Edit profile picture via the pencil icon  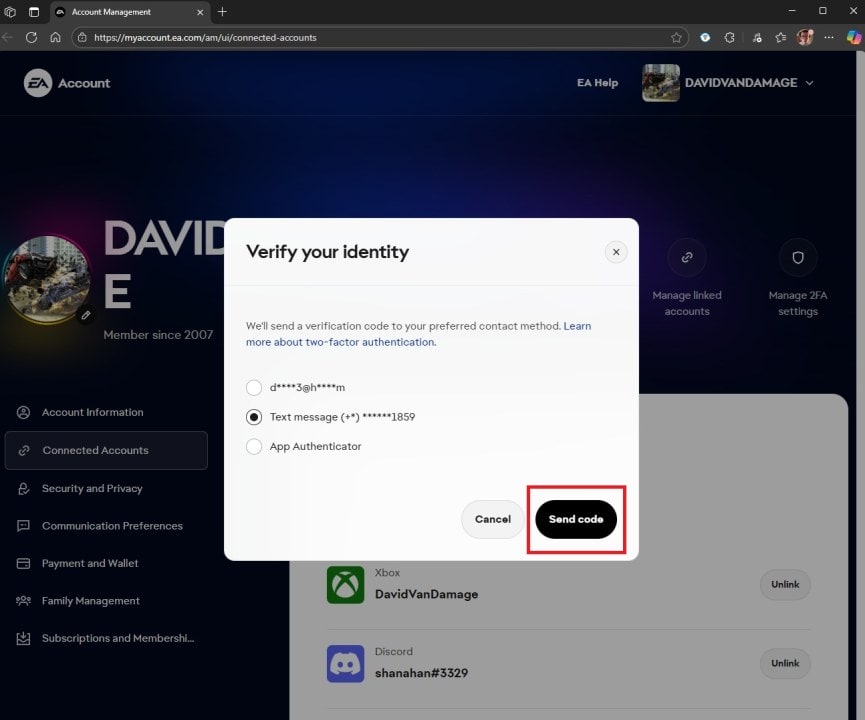(86, 314)
